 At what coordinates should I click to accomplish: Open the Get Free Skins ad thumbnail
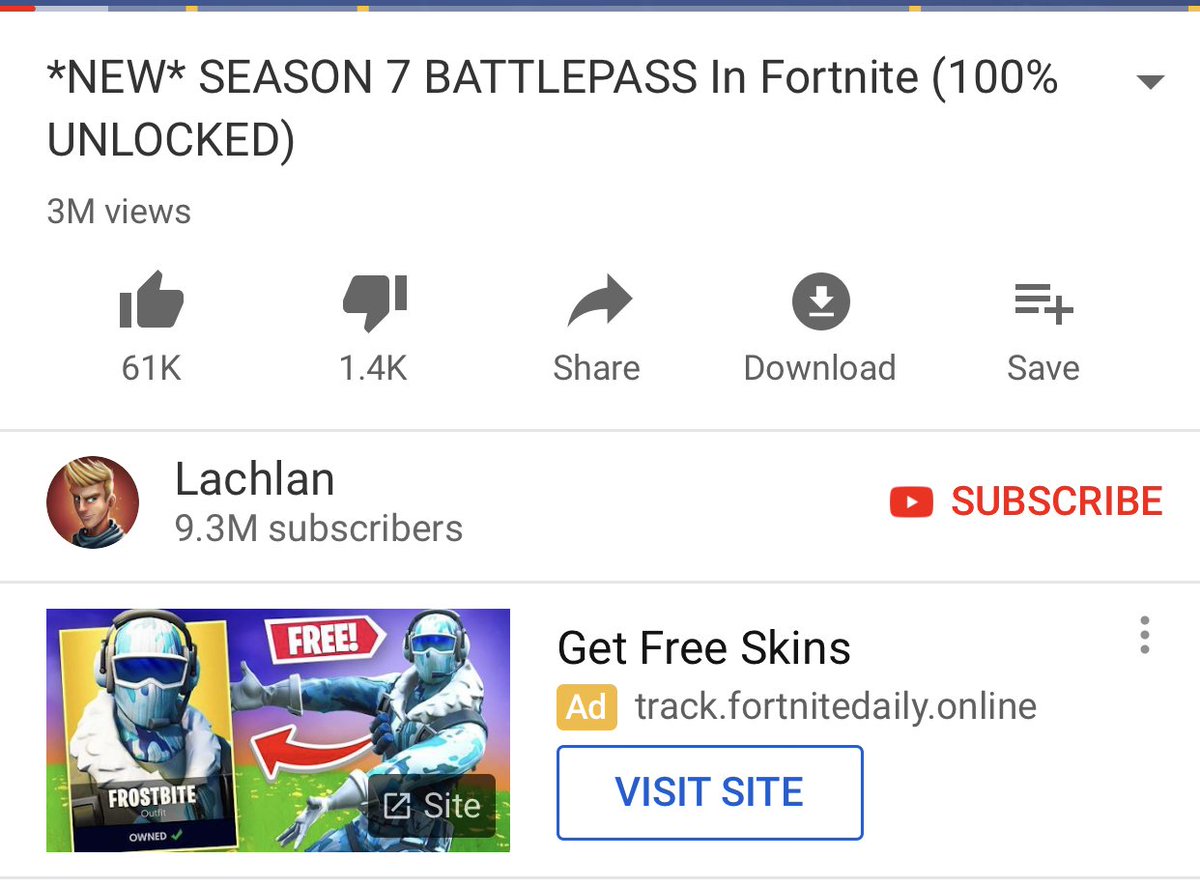278,730
